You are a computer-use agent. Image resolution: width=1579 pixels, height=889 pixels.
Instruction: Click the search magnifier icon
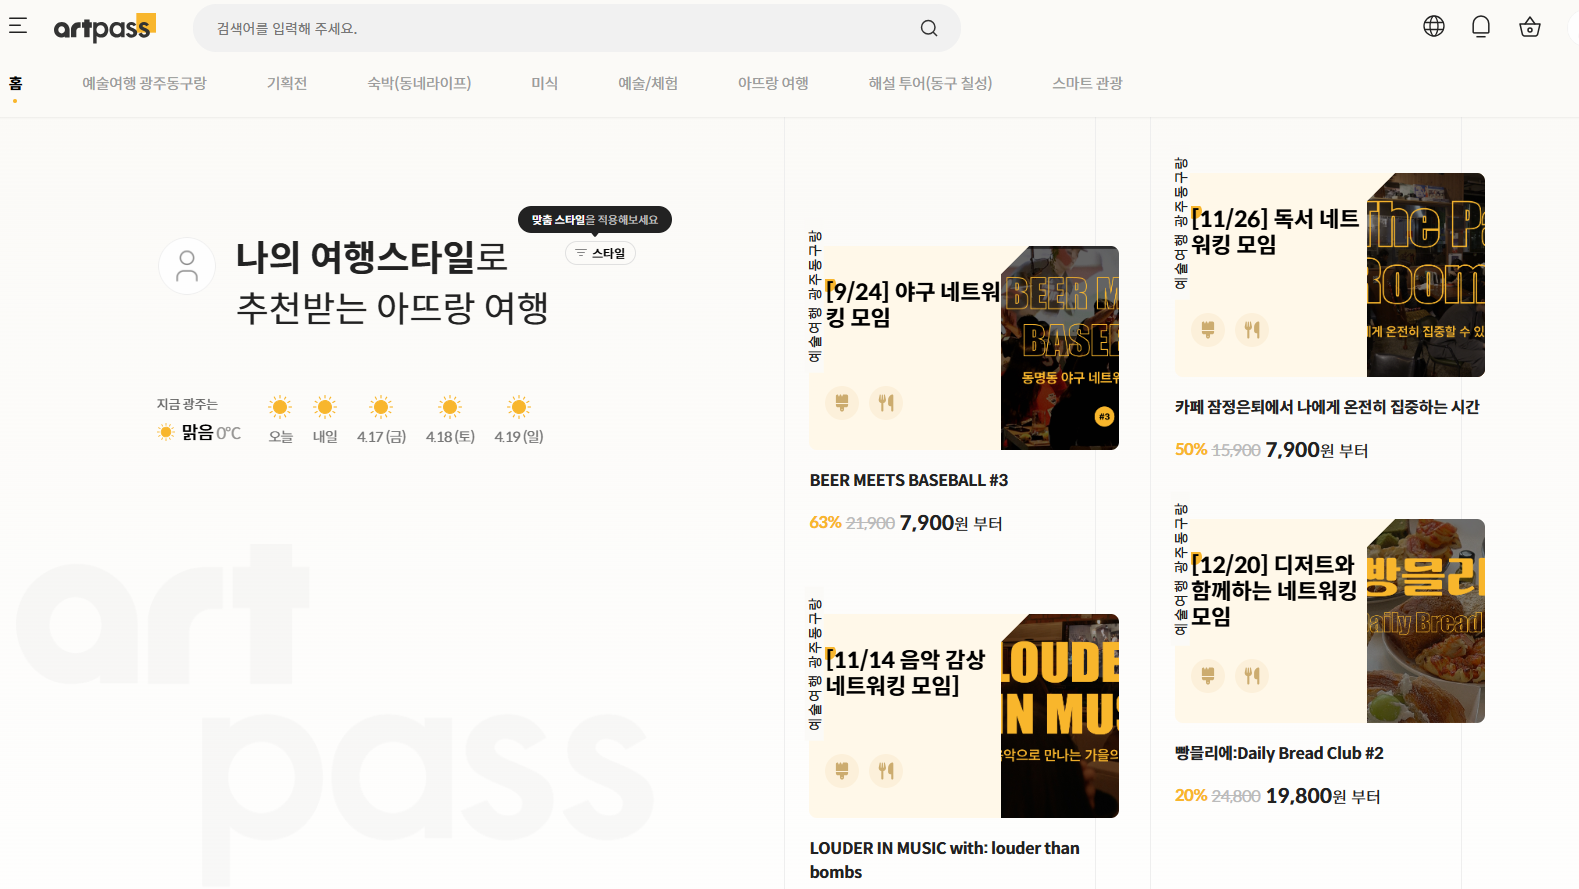(x=929, y=28)
